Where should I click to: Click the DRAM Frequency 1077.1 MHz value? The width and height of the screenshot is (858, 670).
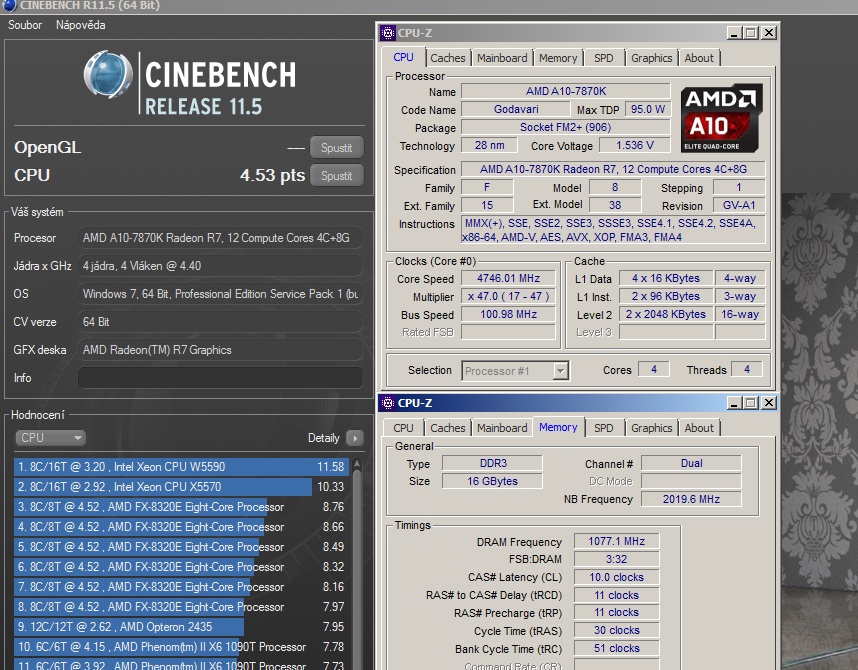click(x=617, y=541)
